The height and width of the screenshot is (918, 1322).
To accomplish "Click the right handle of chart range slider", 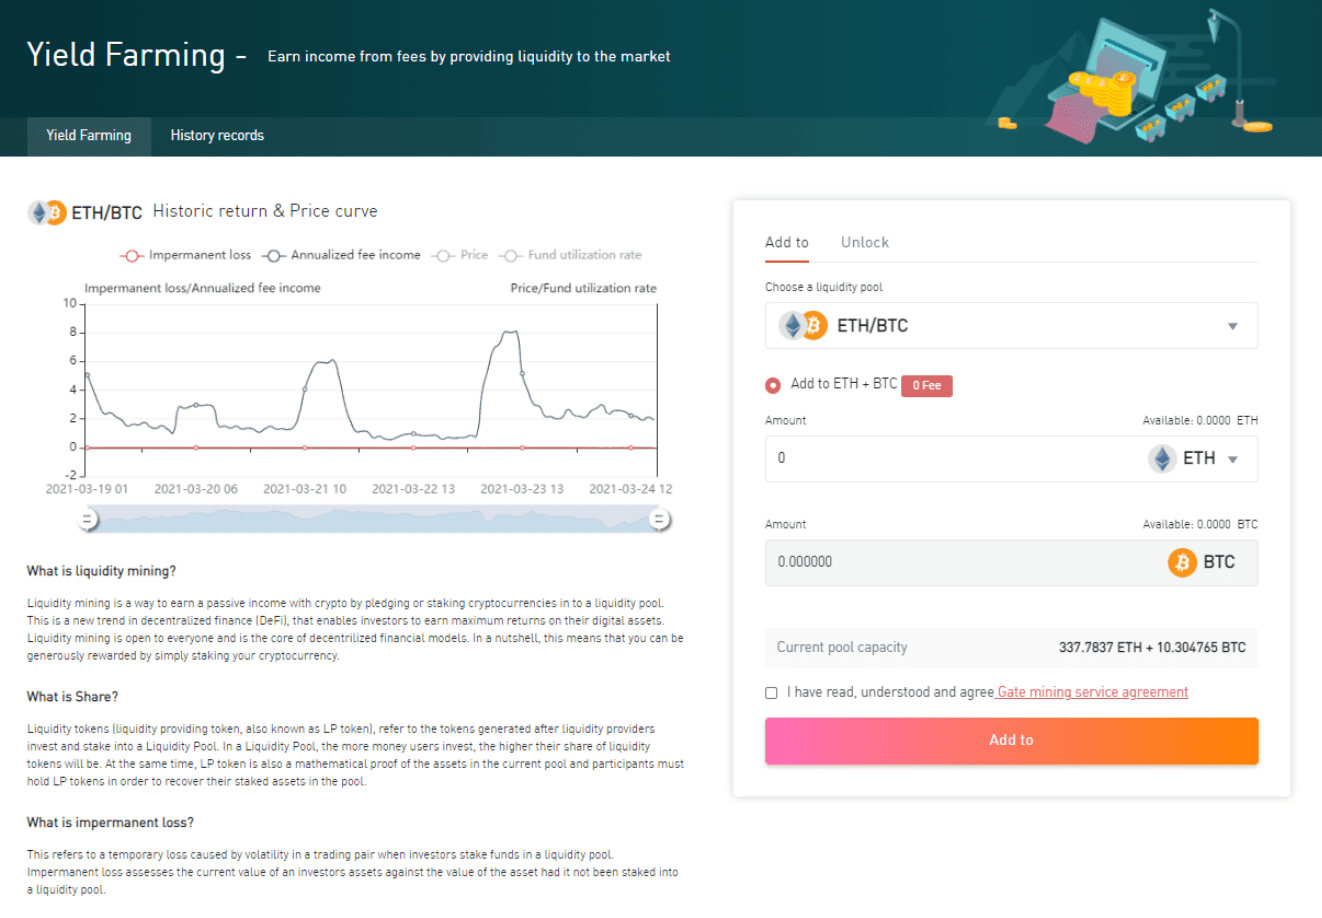I will tap(659, 519).
